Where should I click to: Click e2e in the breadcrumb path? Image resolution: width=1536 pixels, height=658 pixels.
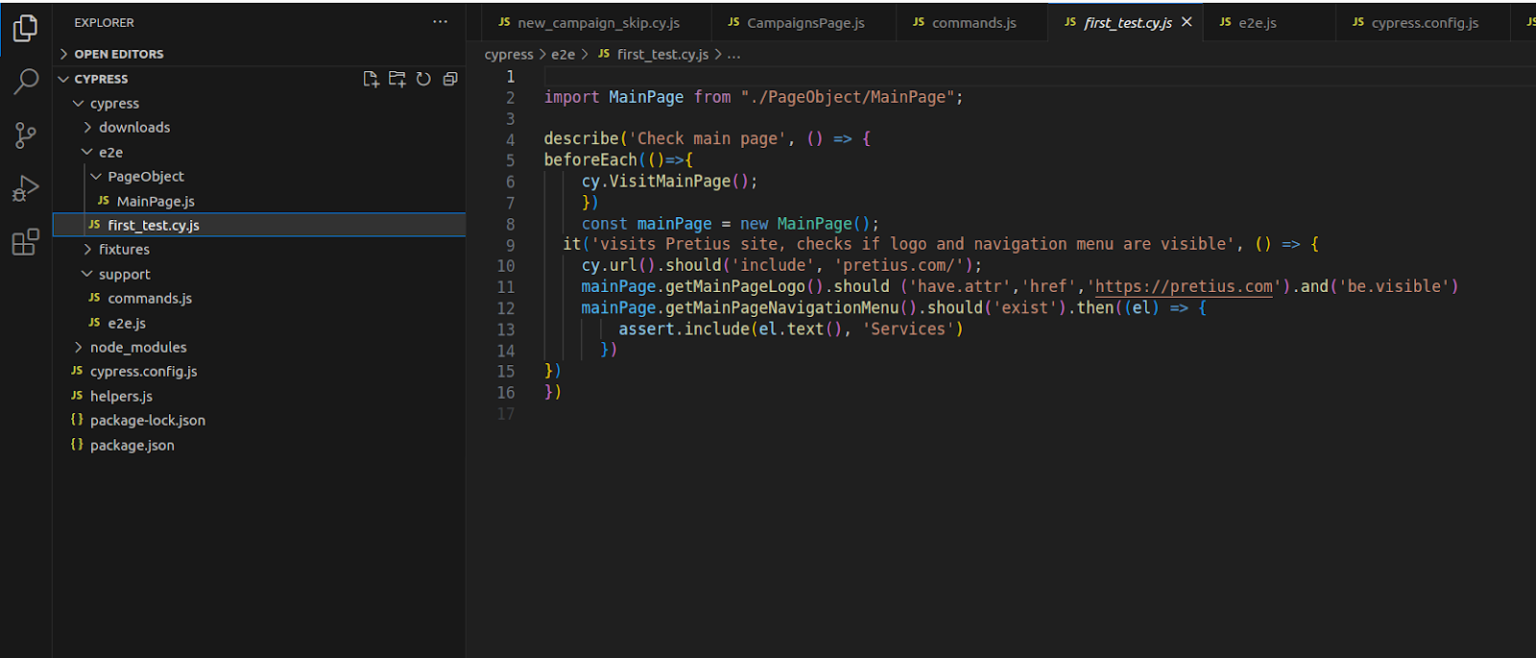(564, 54)
